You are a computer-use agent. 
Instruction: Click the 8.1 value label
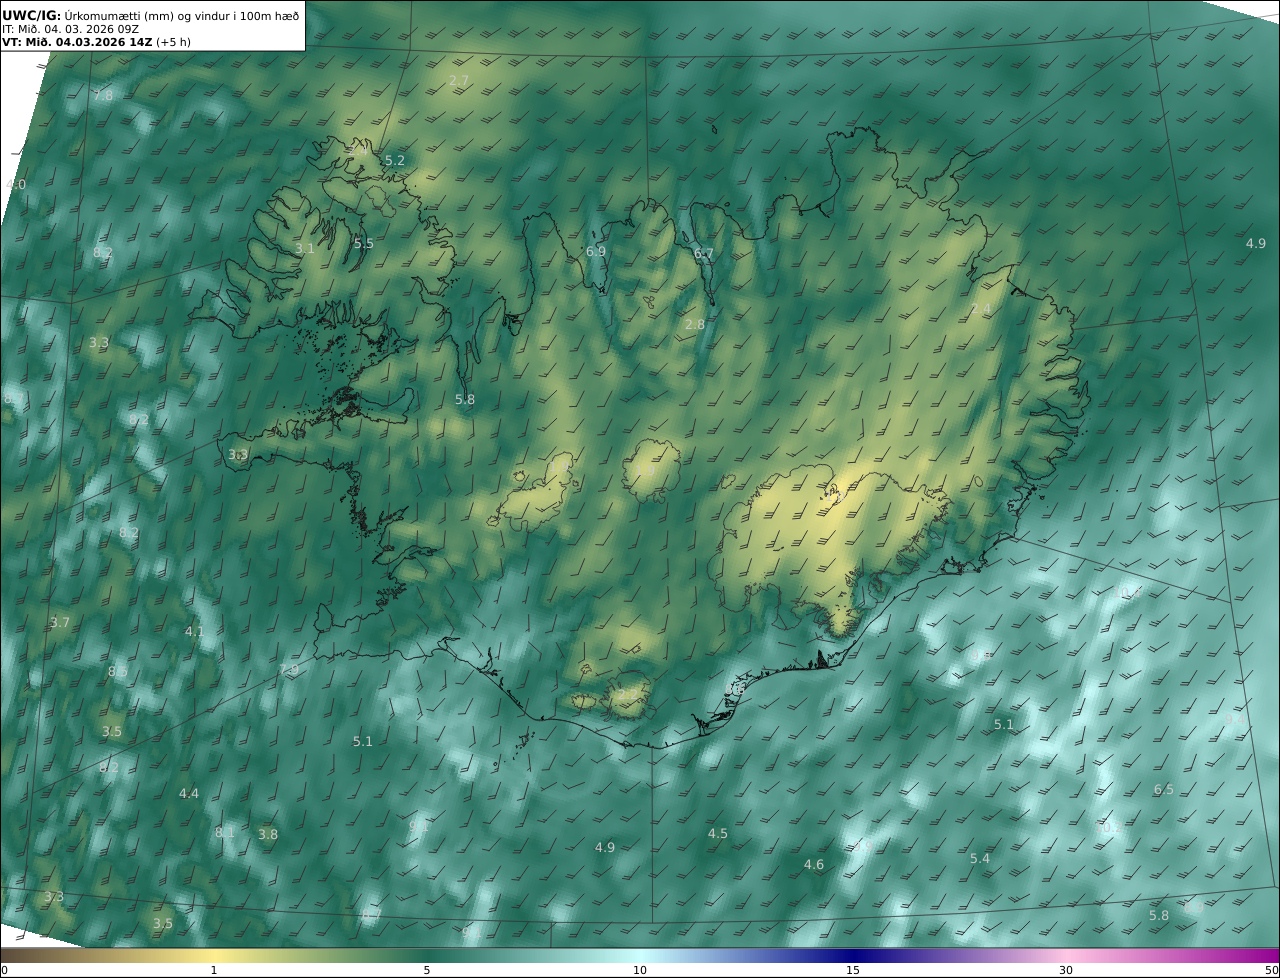[x=225, y=832]
